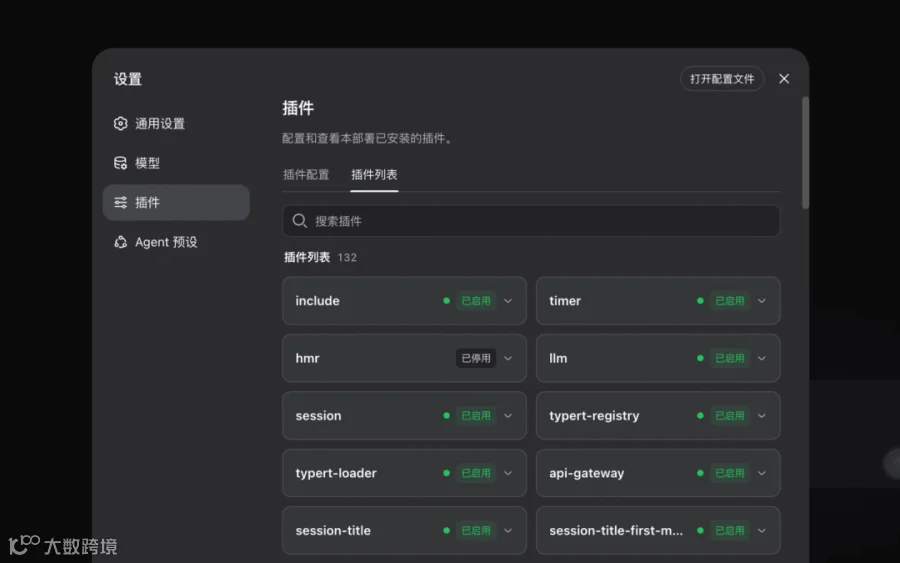The width and height of the screenshot is (900, 563).
Task: Open 模型 sidebar entry
Action: click(176, 163)
